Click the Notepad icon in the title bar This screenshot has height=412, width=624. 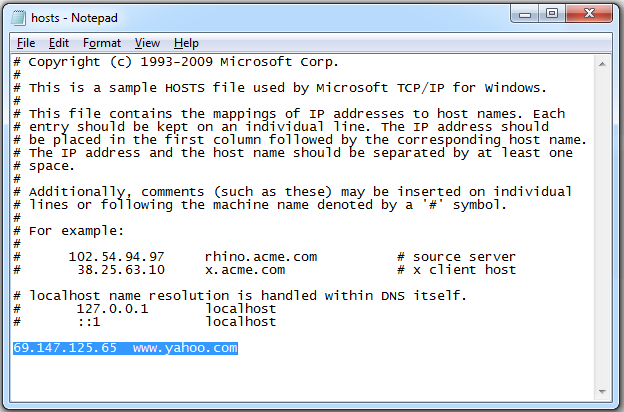pos(18,18)
